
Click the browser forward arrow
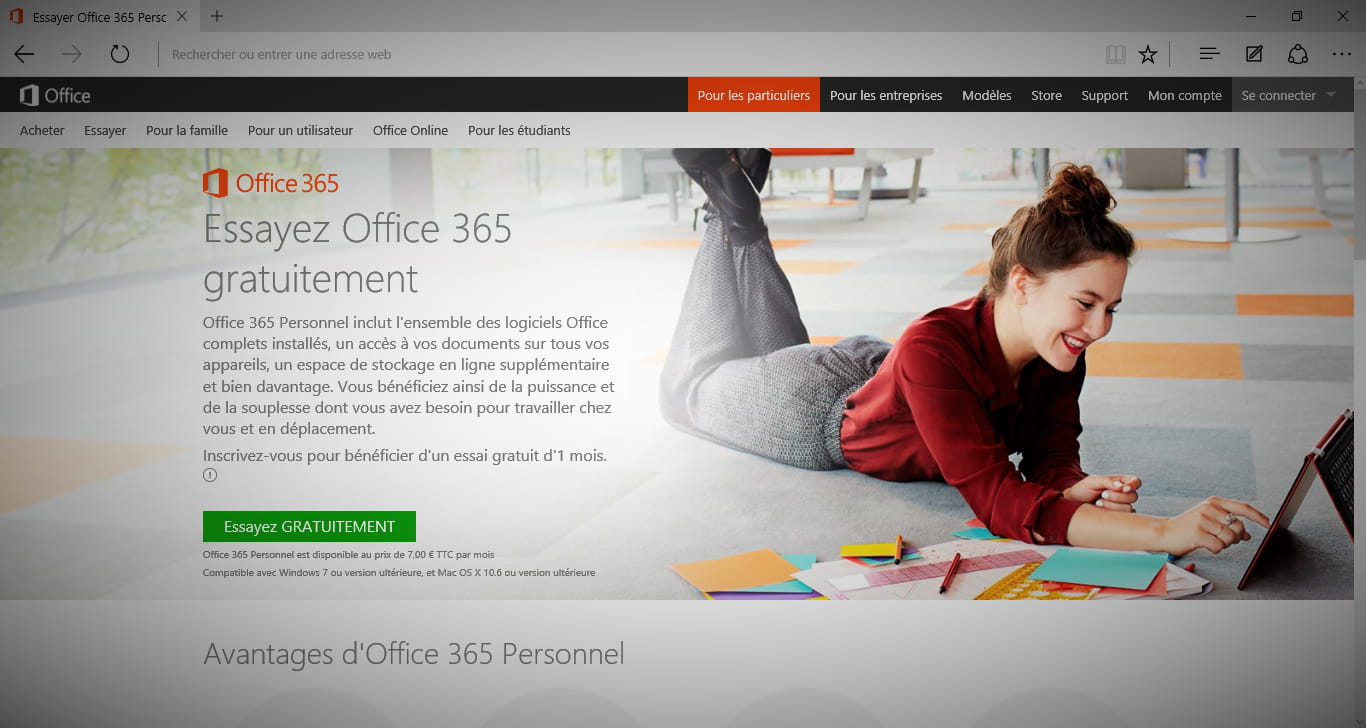[x=71, y=55]
